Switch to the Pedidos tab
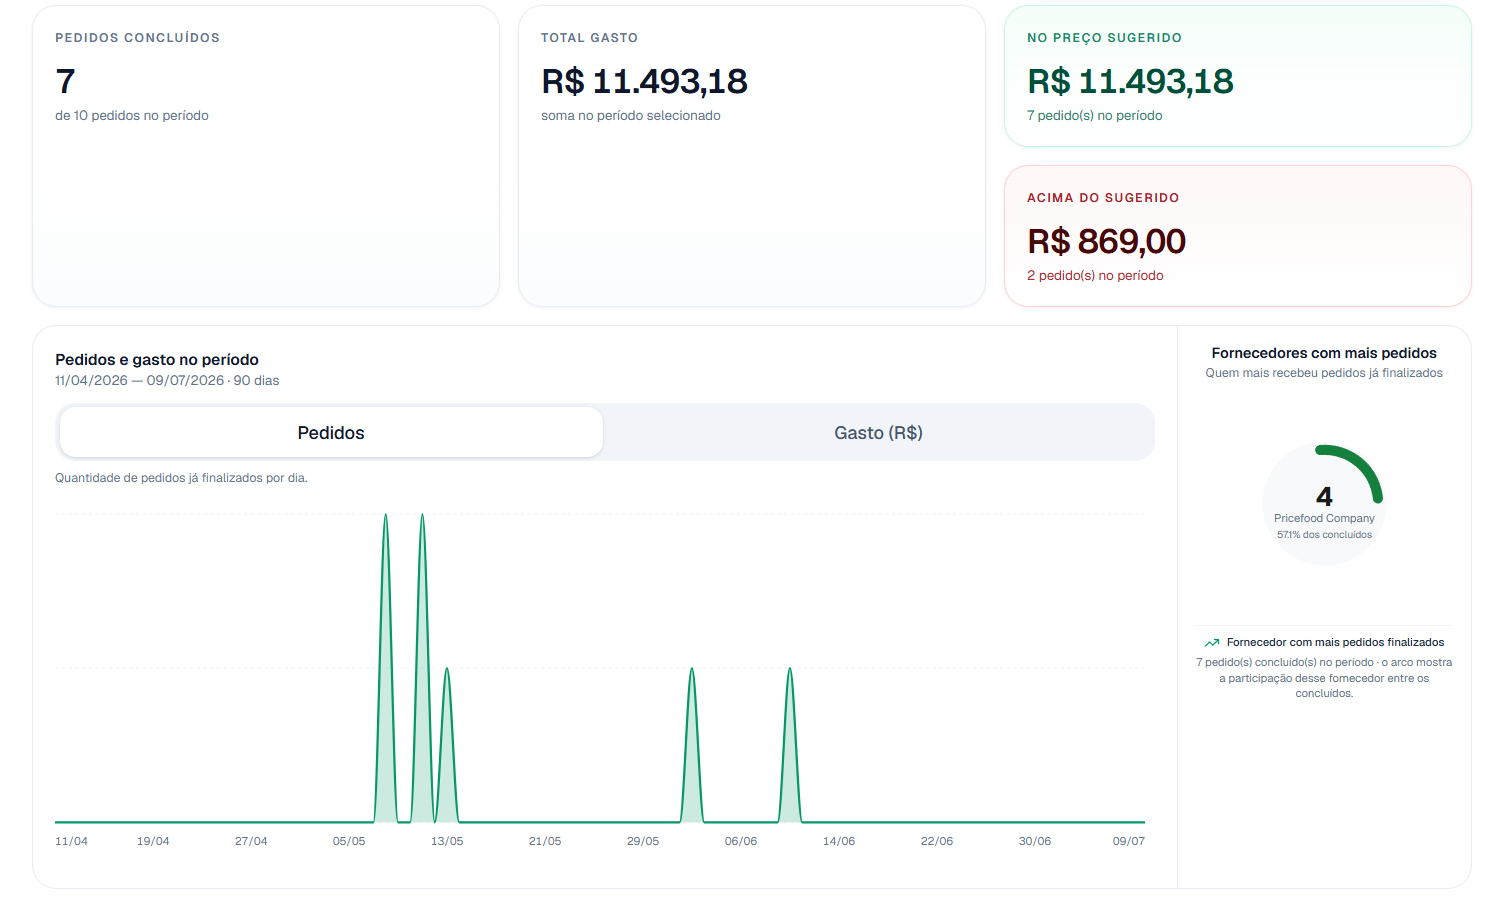Image resolution: width=1487 pixels, height=900 pixels. [x=331, y=432]
